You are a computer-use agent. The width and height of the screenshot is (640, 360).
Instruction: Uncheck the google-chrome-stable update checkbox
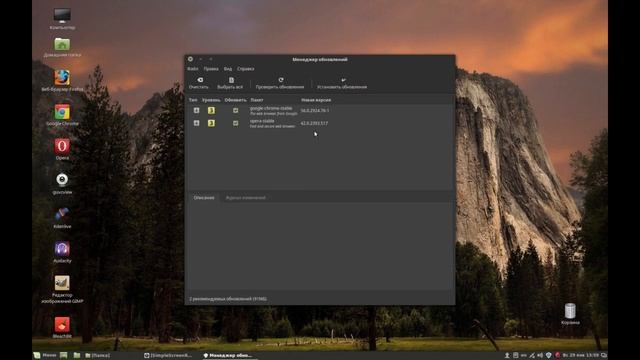[236, 111]
